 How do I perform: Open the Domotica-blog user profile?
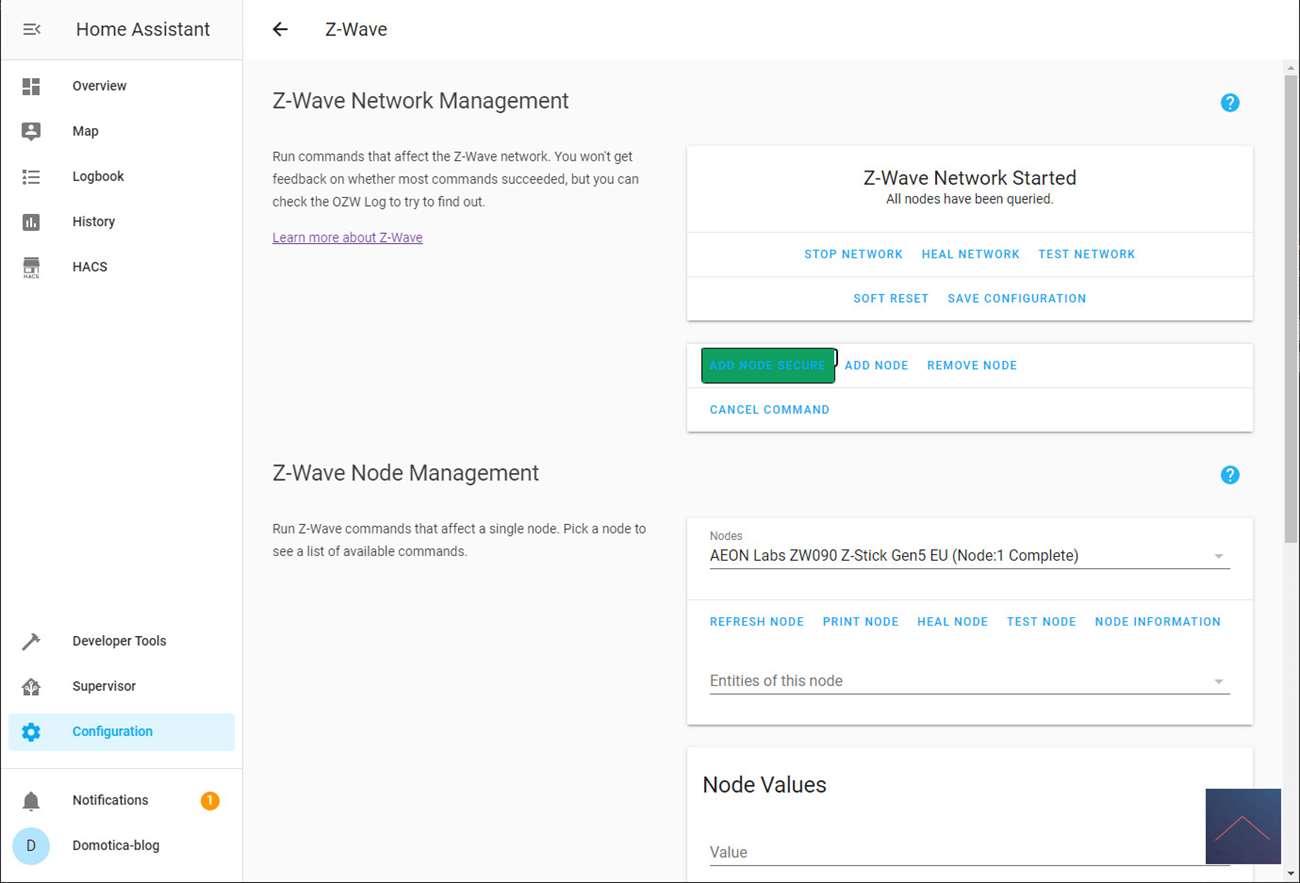115,845
